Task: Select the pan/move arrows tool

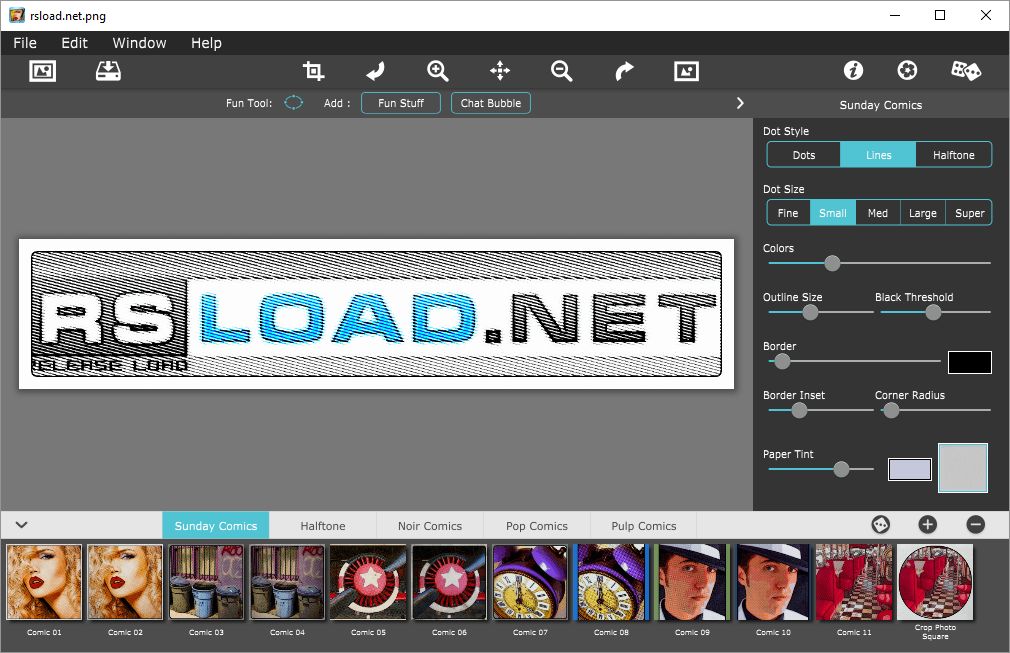Action: point(500,71)
